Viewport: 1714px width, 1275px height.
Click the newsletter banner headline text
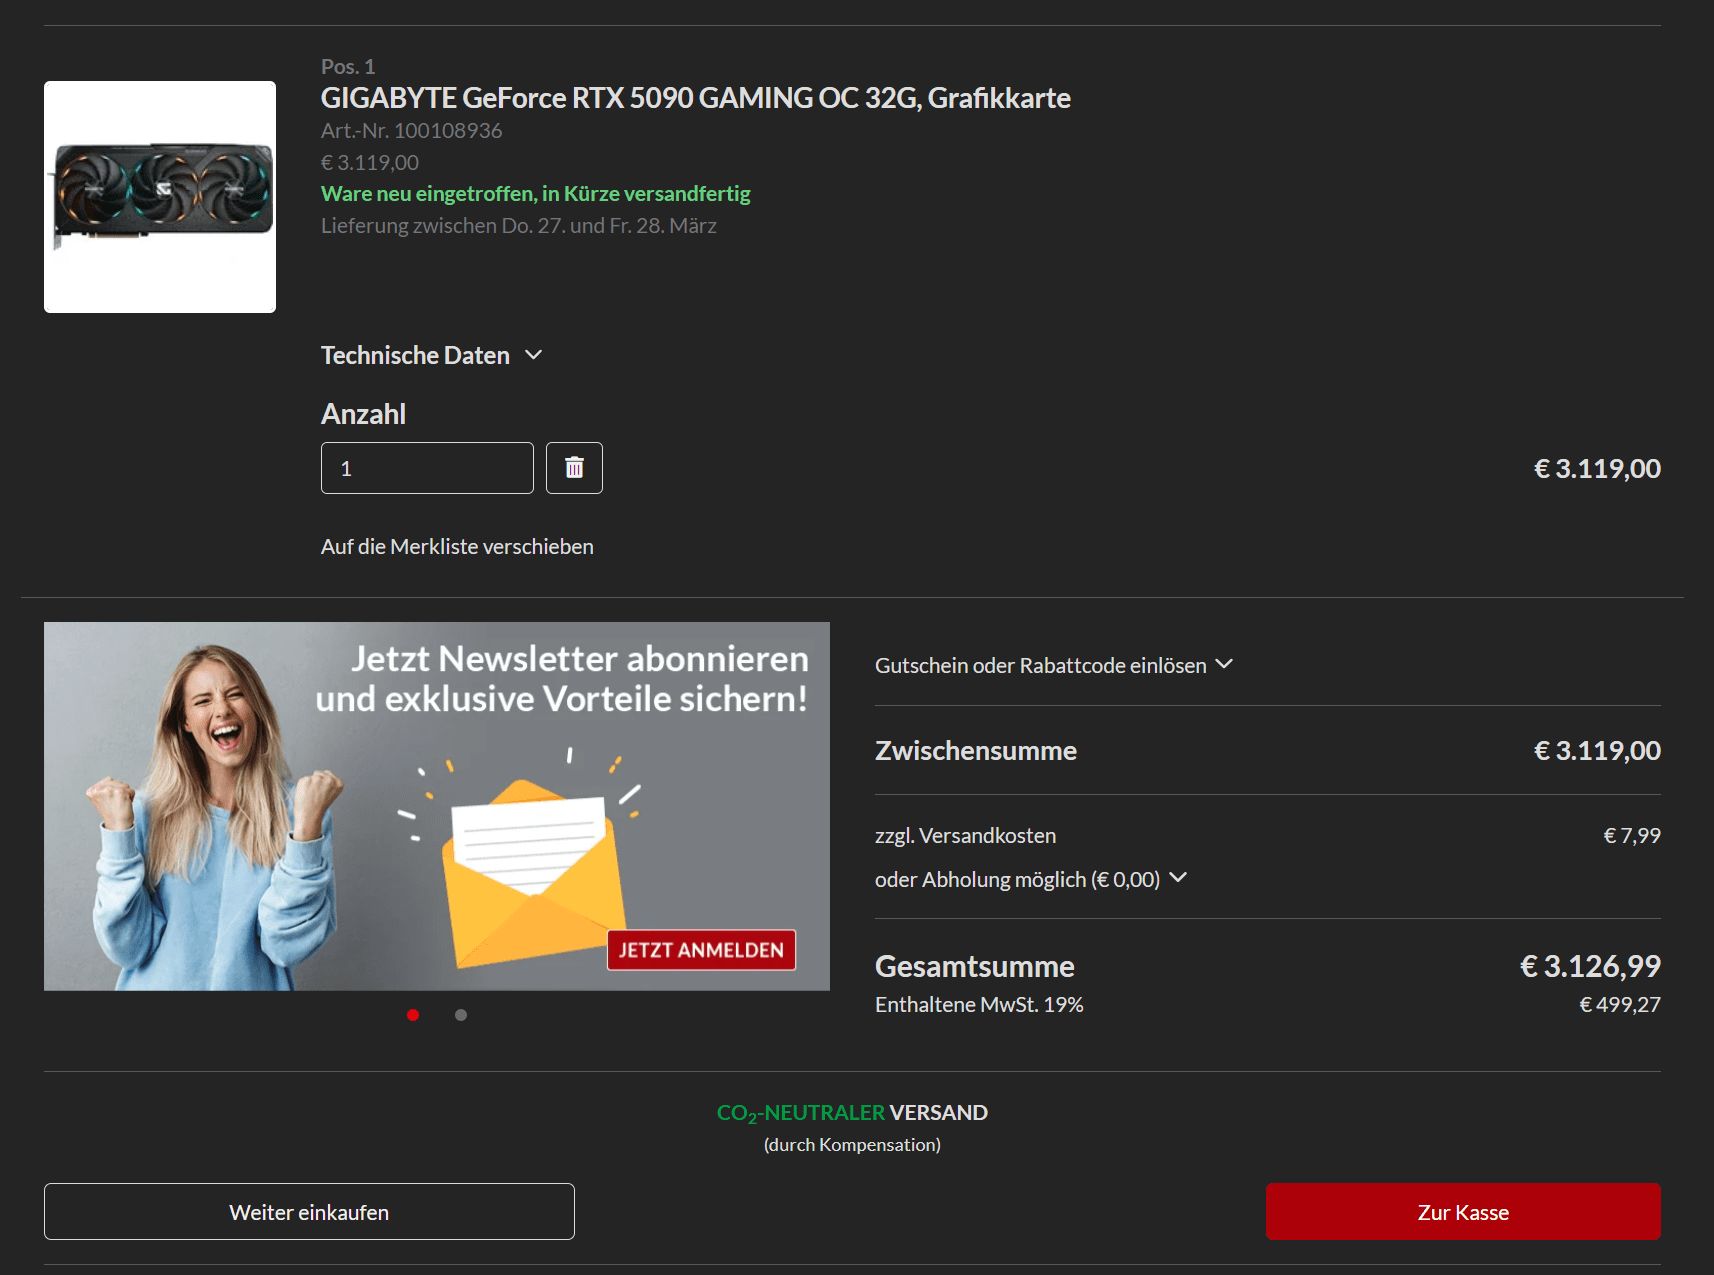click(x=562, y=679)
